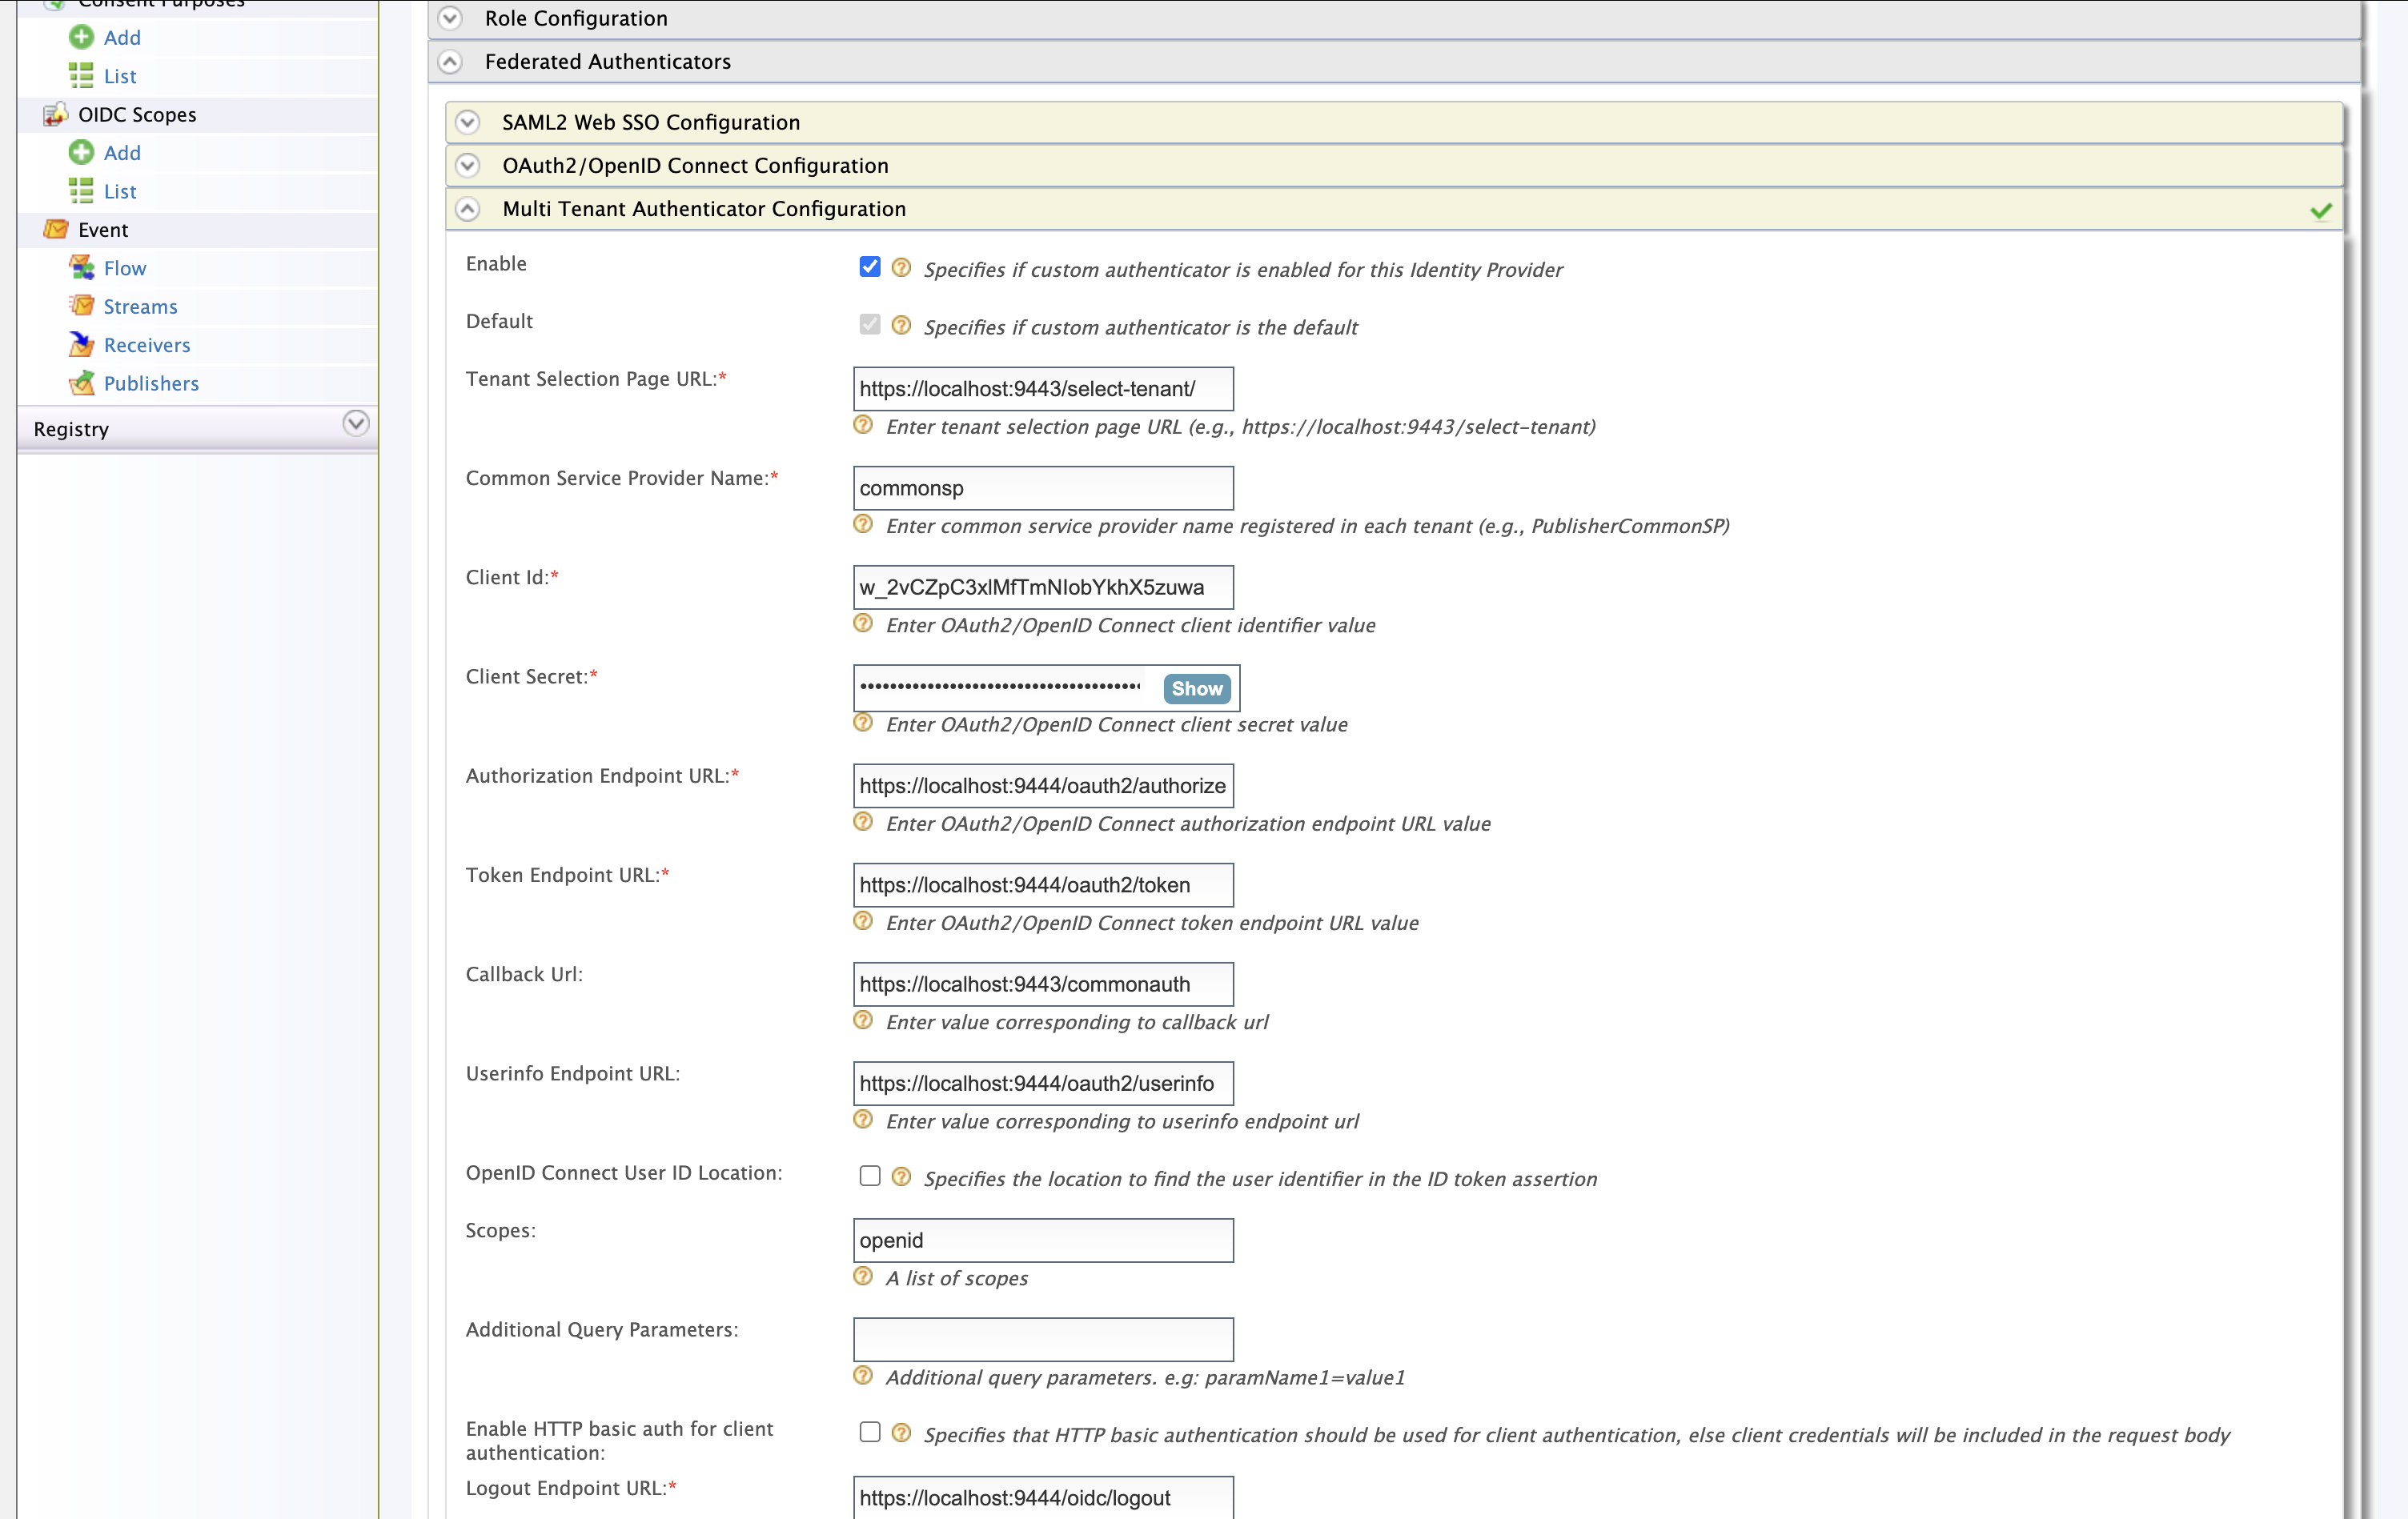2408x1519 pixels.
Task: Enable HTTP basic auth for client authentication
Action: point(870,1431)
